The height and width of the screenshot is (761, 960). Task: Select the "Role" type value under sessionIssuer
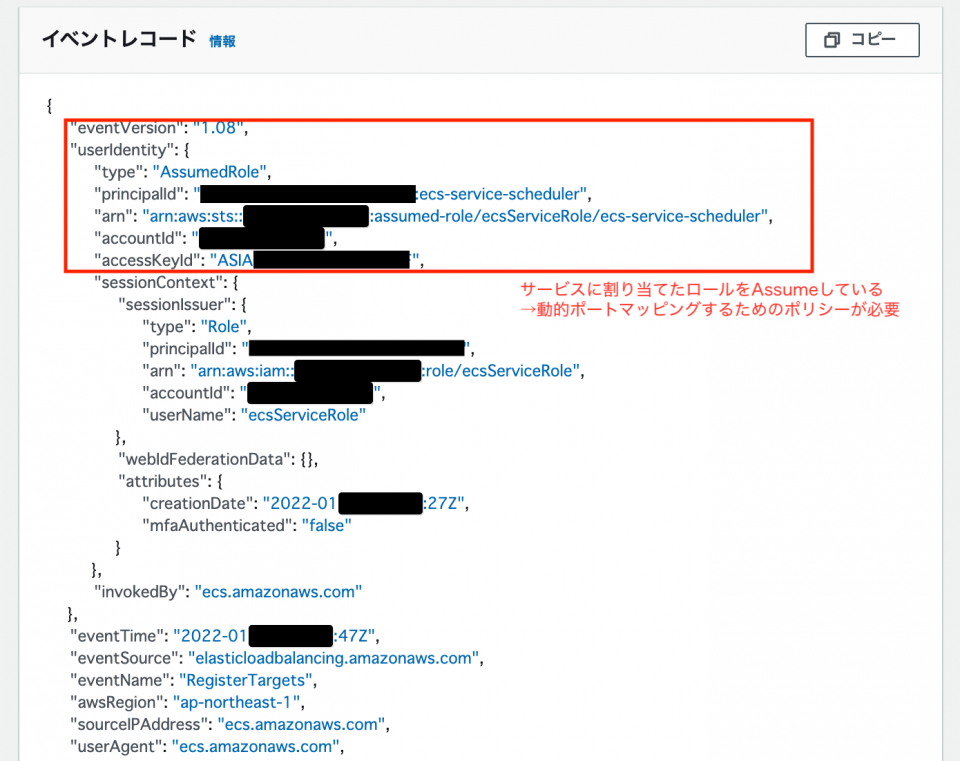click(x=224, y=325)
